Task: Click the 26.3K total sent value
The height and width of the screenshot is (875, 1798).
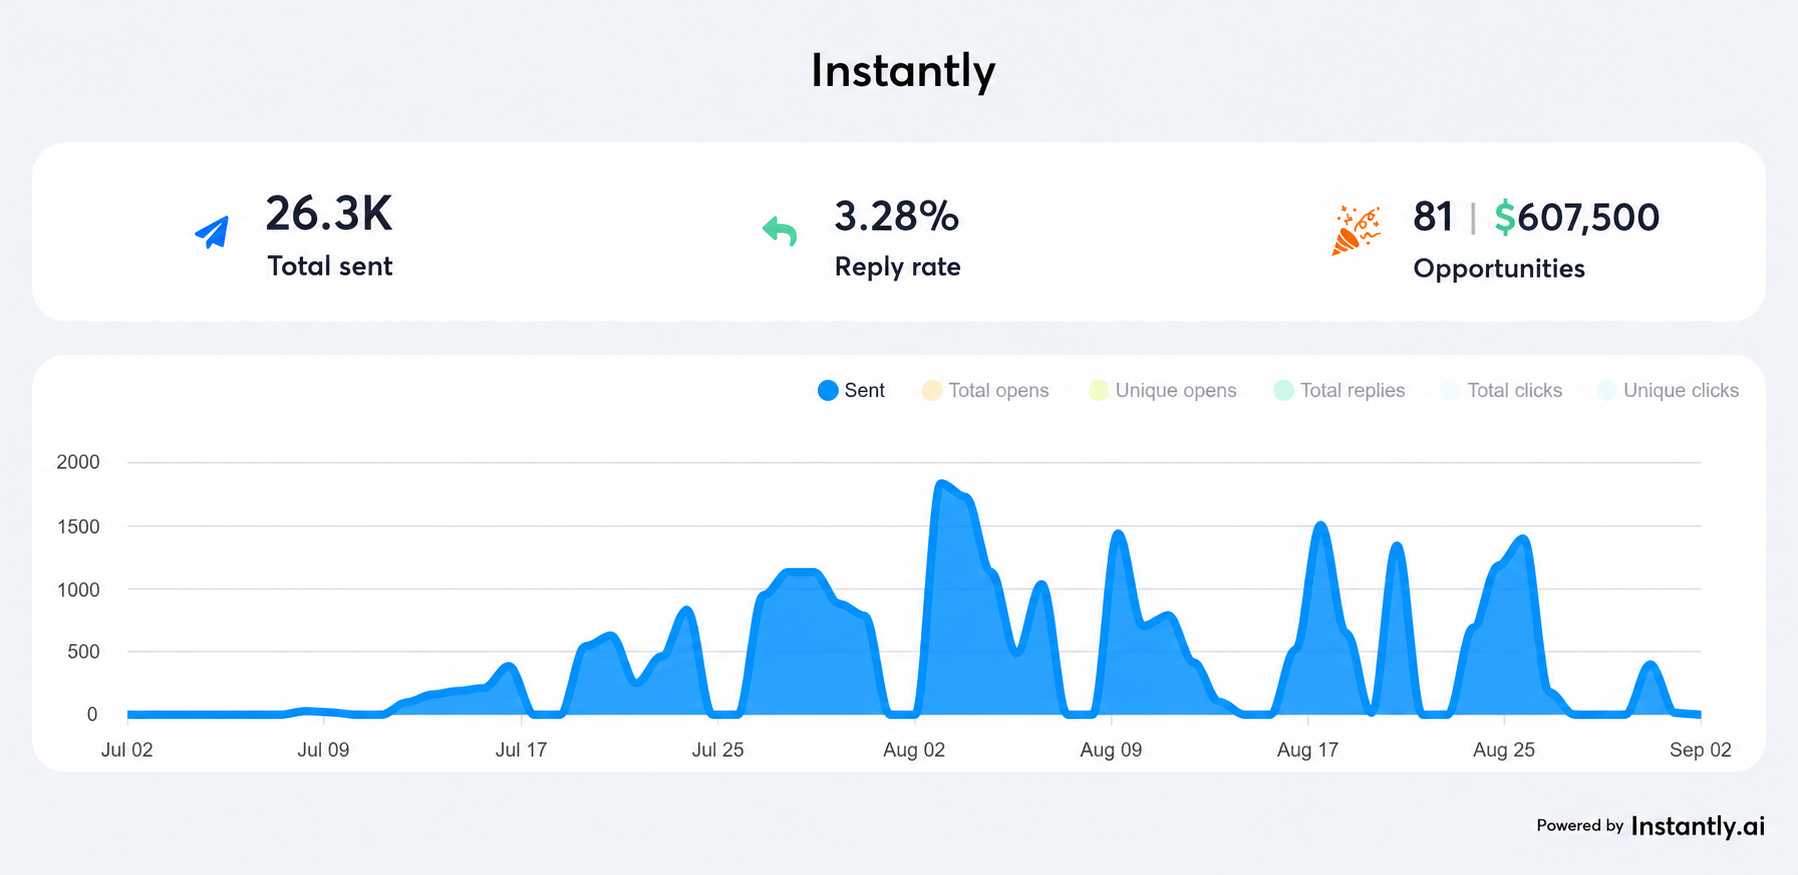Action: pos(329,214)
